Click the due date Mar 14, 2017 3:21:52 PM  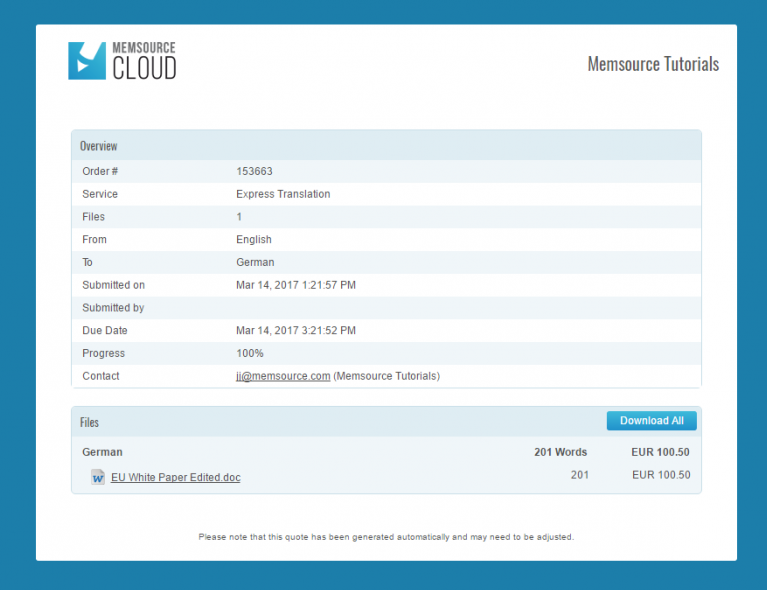click(x=296, y=331)
